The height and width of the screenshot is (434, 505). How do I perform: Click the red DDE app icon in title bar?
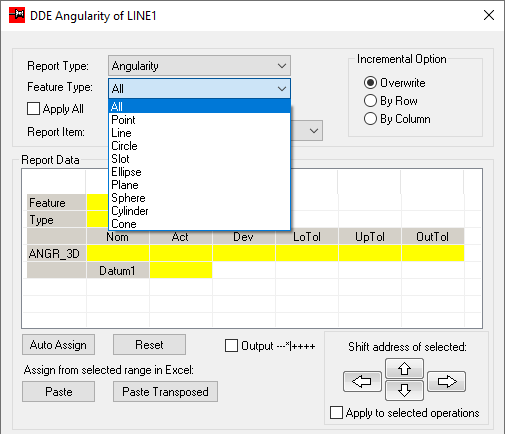(x=17, y=15)
